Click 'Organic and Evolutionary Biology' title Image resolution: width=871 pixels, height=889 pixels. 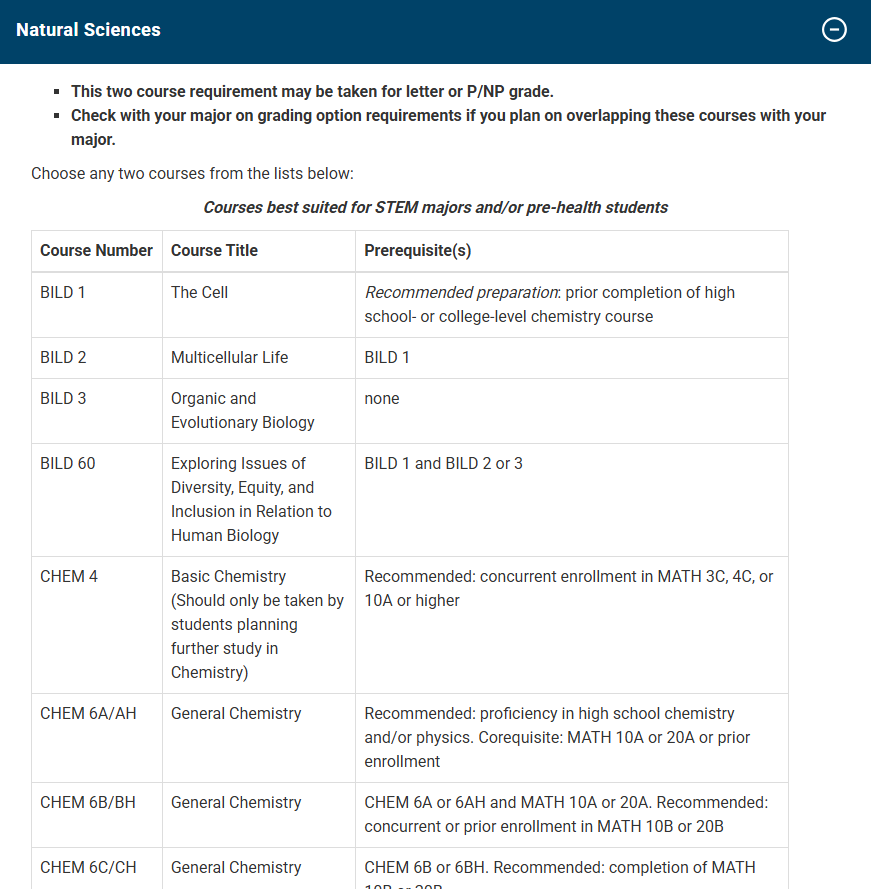pos(242,411)
